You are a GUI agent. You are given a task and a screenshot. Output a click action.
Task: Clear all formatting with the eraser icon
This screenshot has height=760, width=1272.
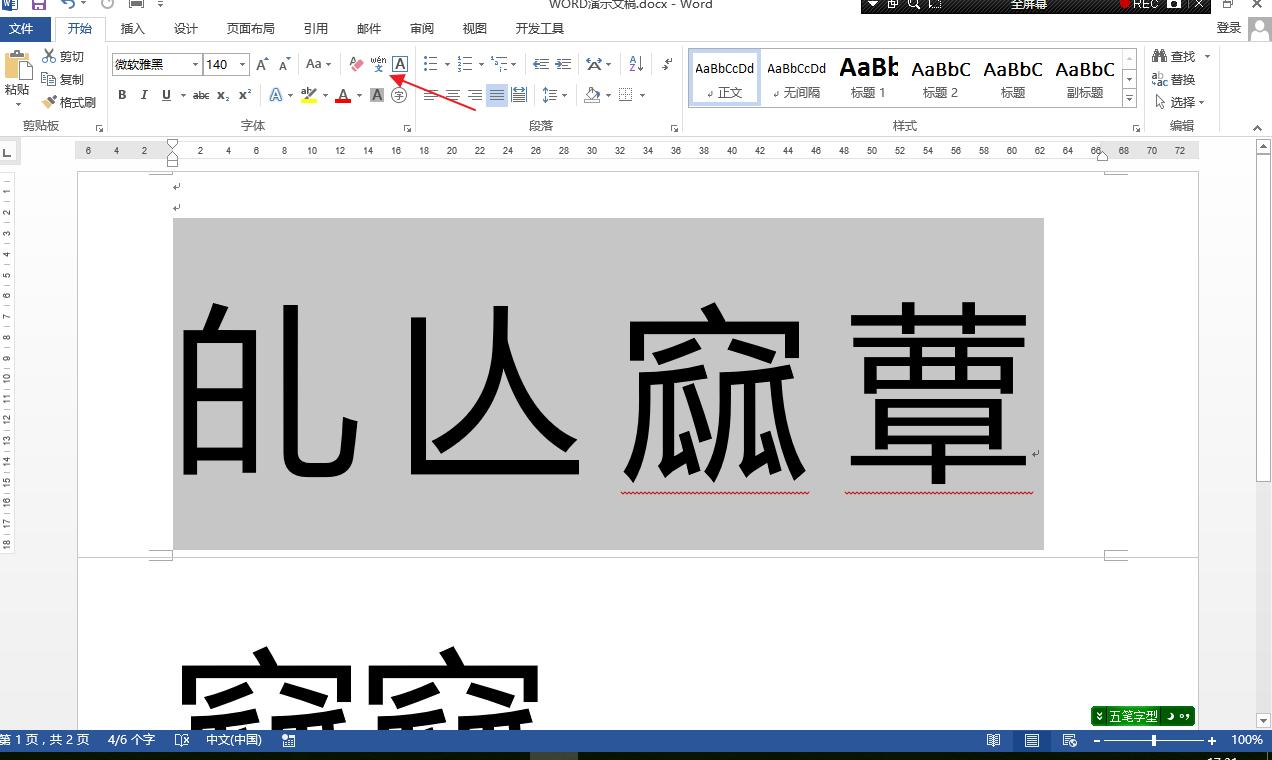pyautogui.click(x=355, y=63)
